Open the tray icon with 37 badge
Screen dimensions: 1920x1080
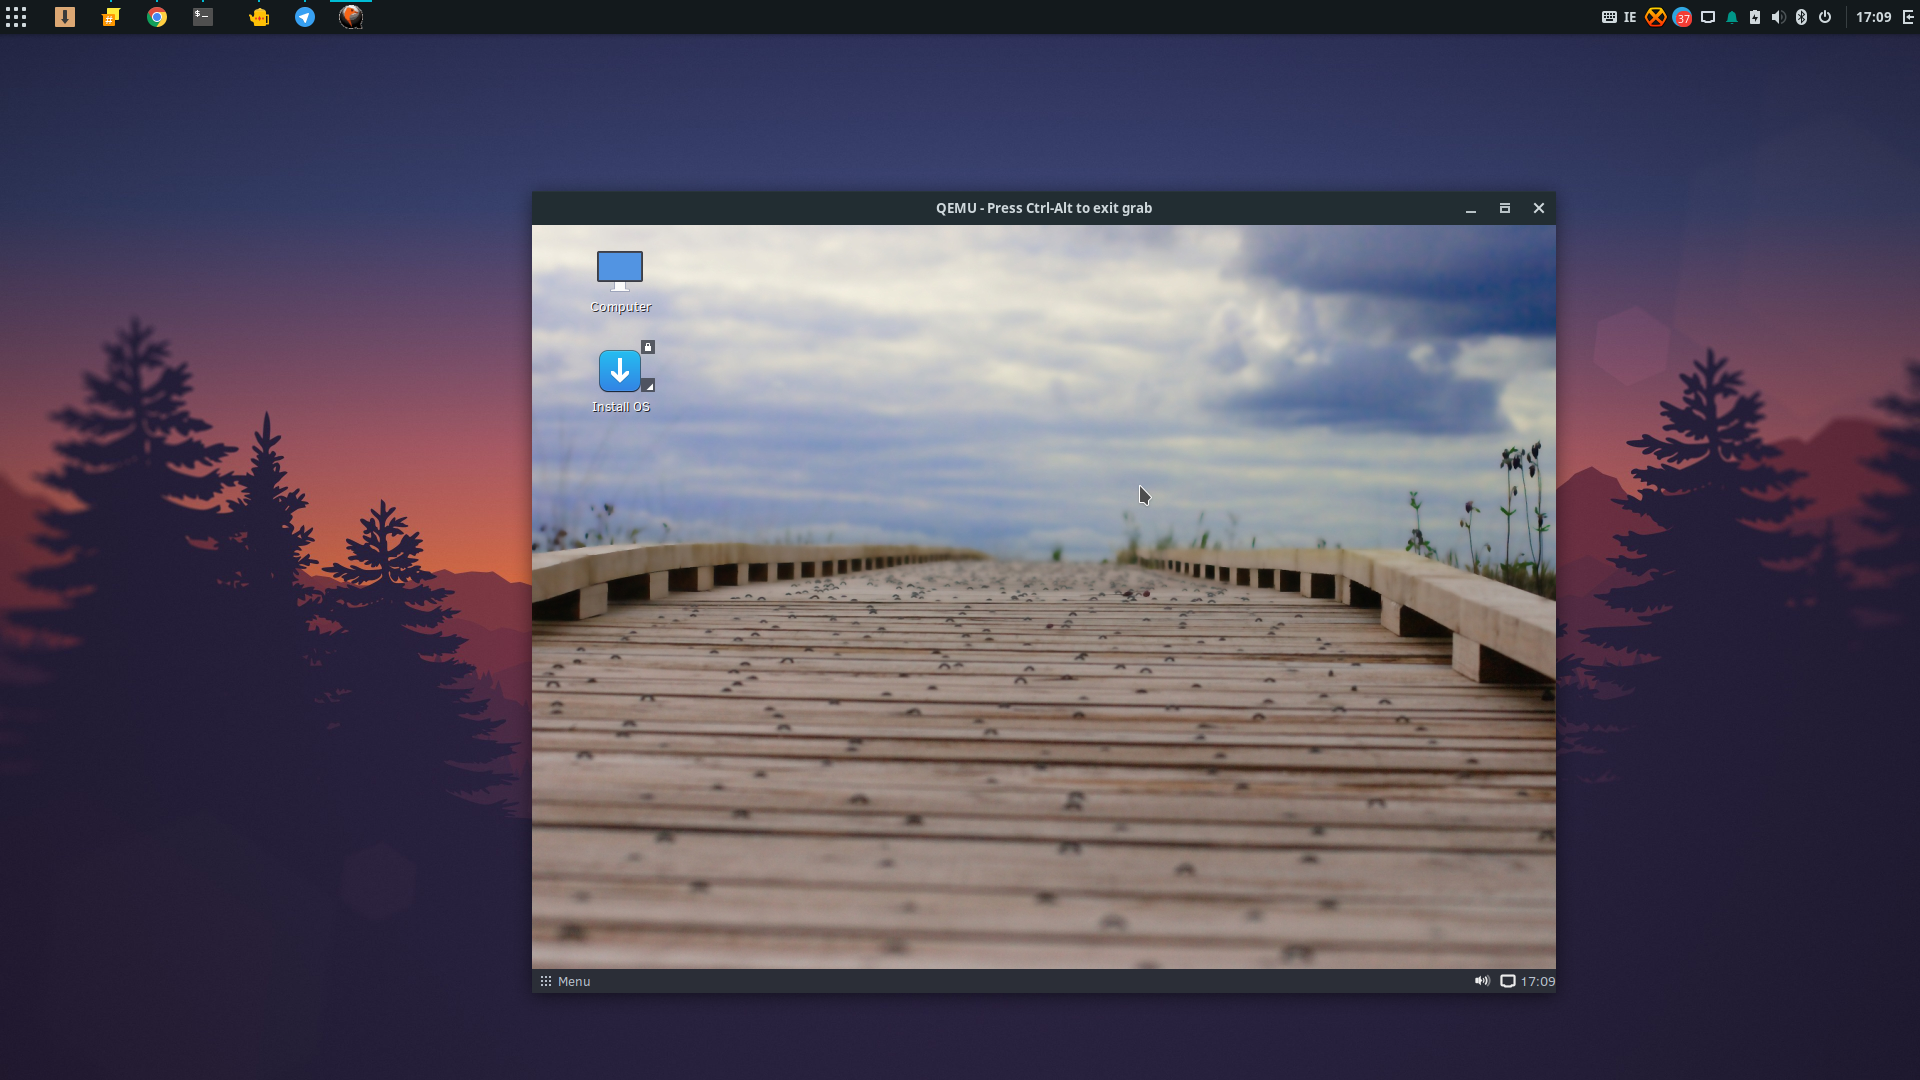[x=1682, y=17]
